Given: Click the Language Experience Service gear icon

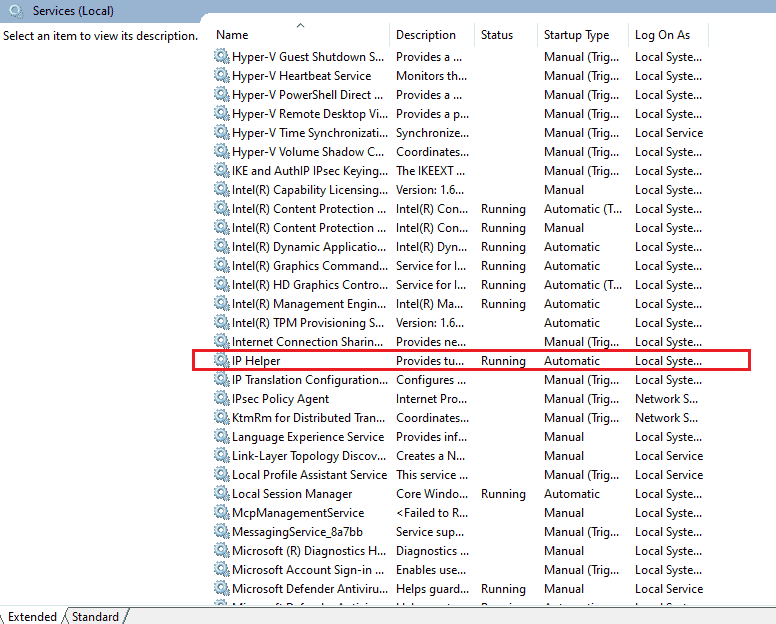Looking at the screenshot, I should [221, 436].
